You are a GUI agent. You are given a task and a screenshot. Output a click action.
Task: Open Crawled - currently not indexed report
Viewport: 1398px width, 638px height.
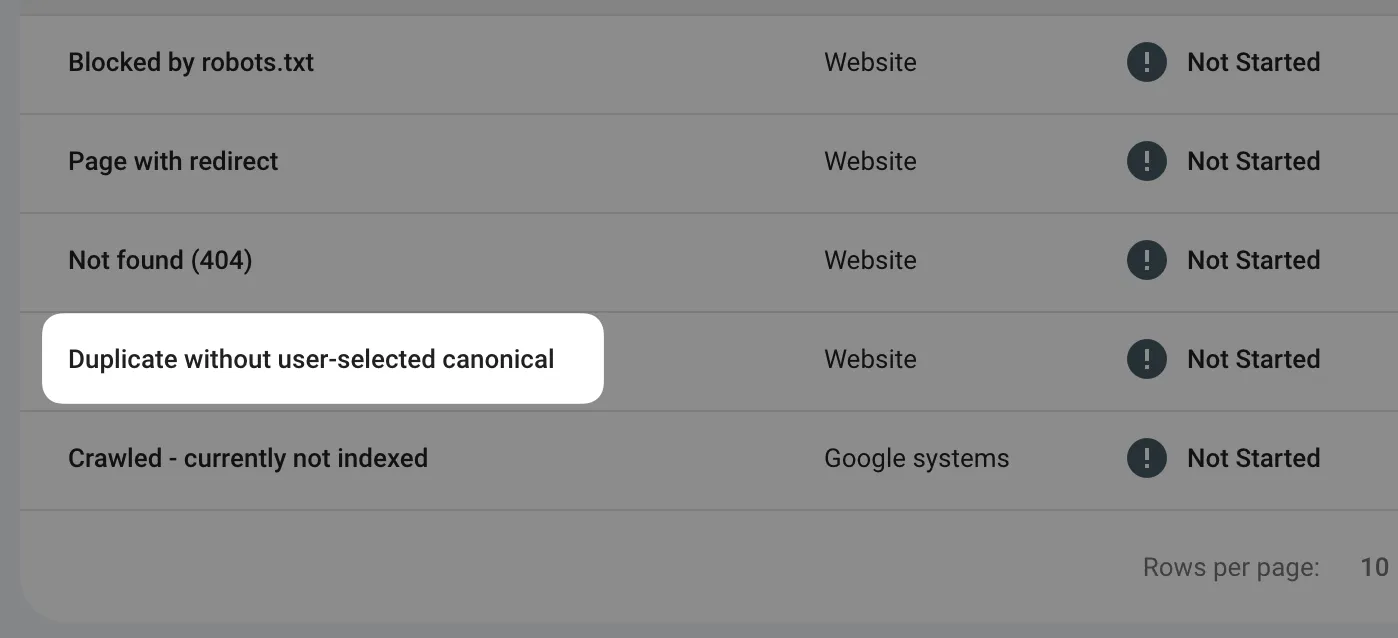click(248, 458)
